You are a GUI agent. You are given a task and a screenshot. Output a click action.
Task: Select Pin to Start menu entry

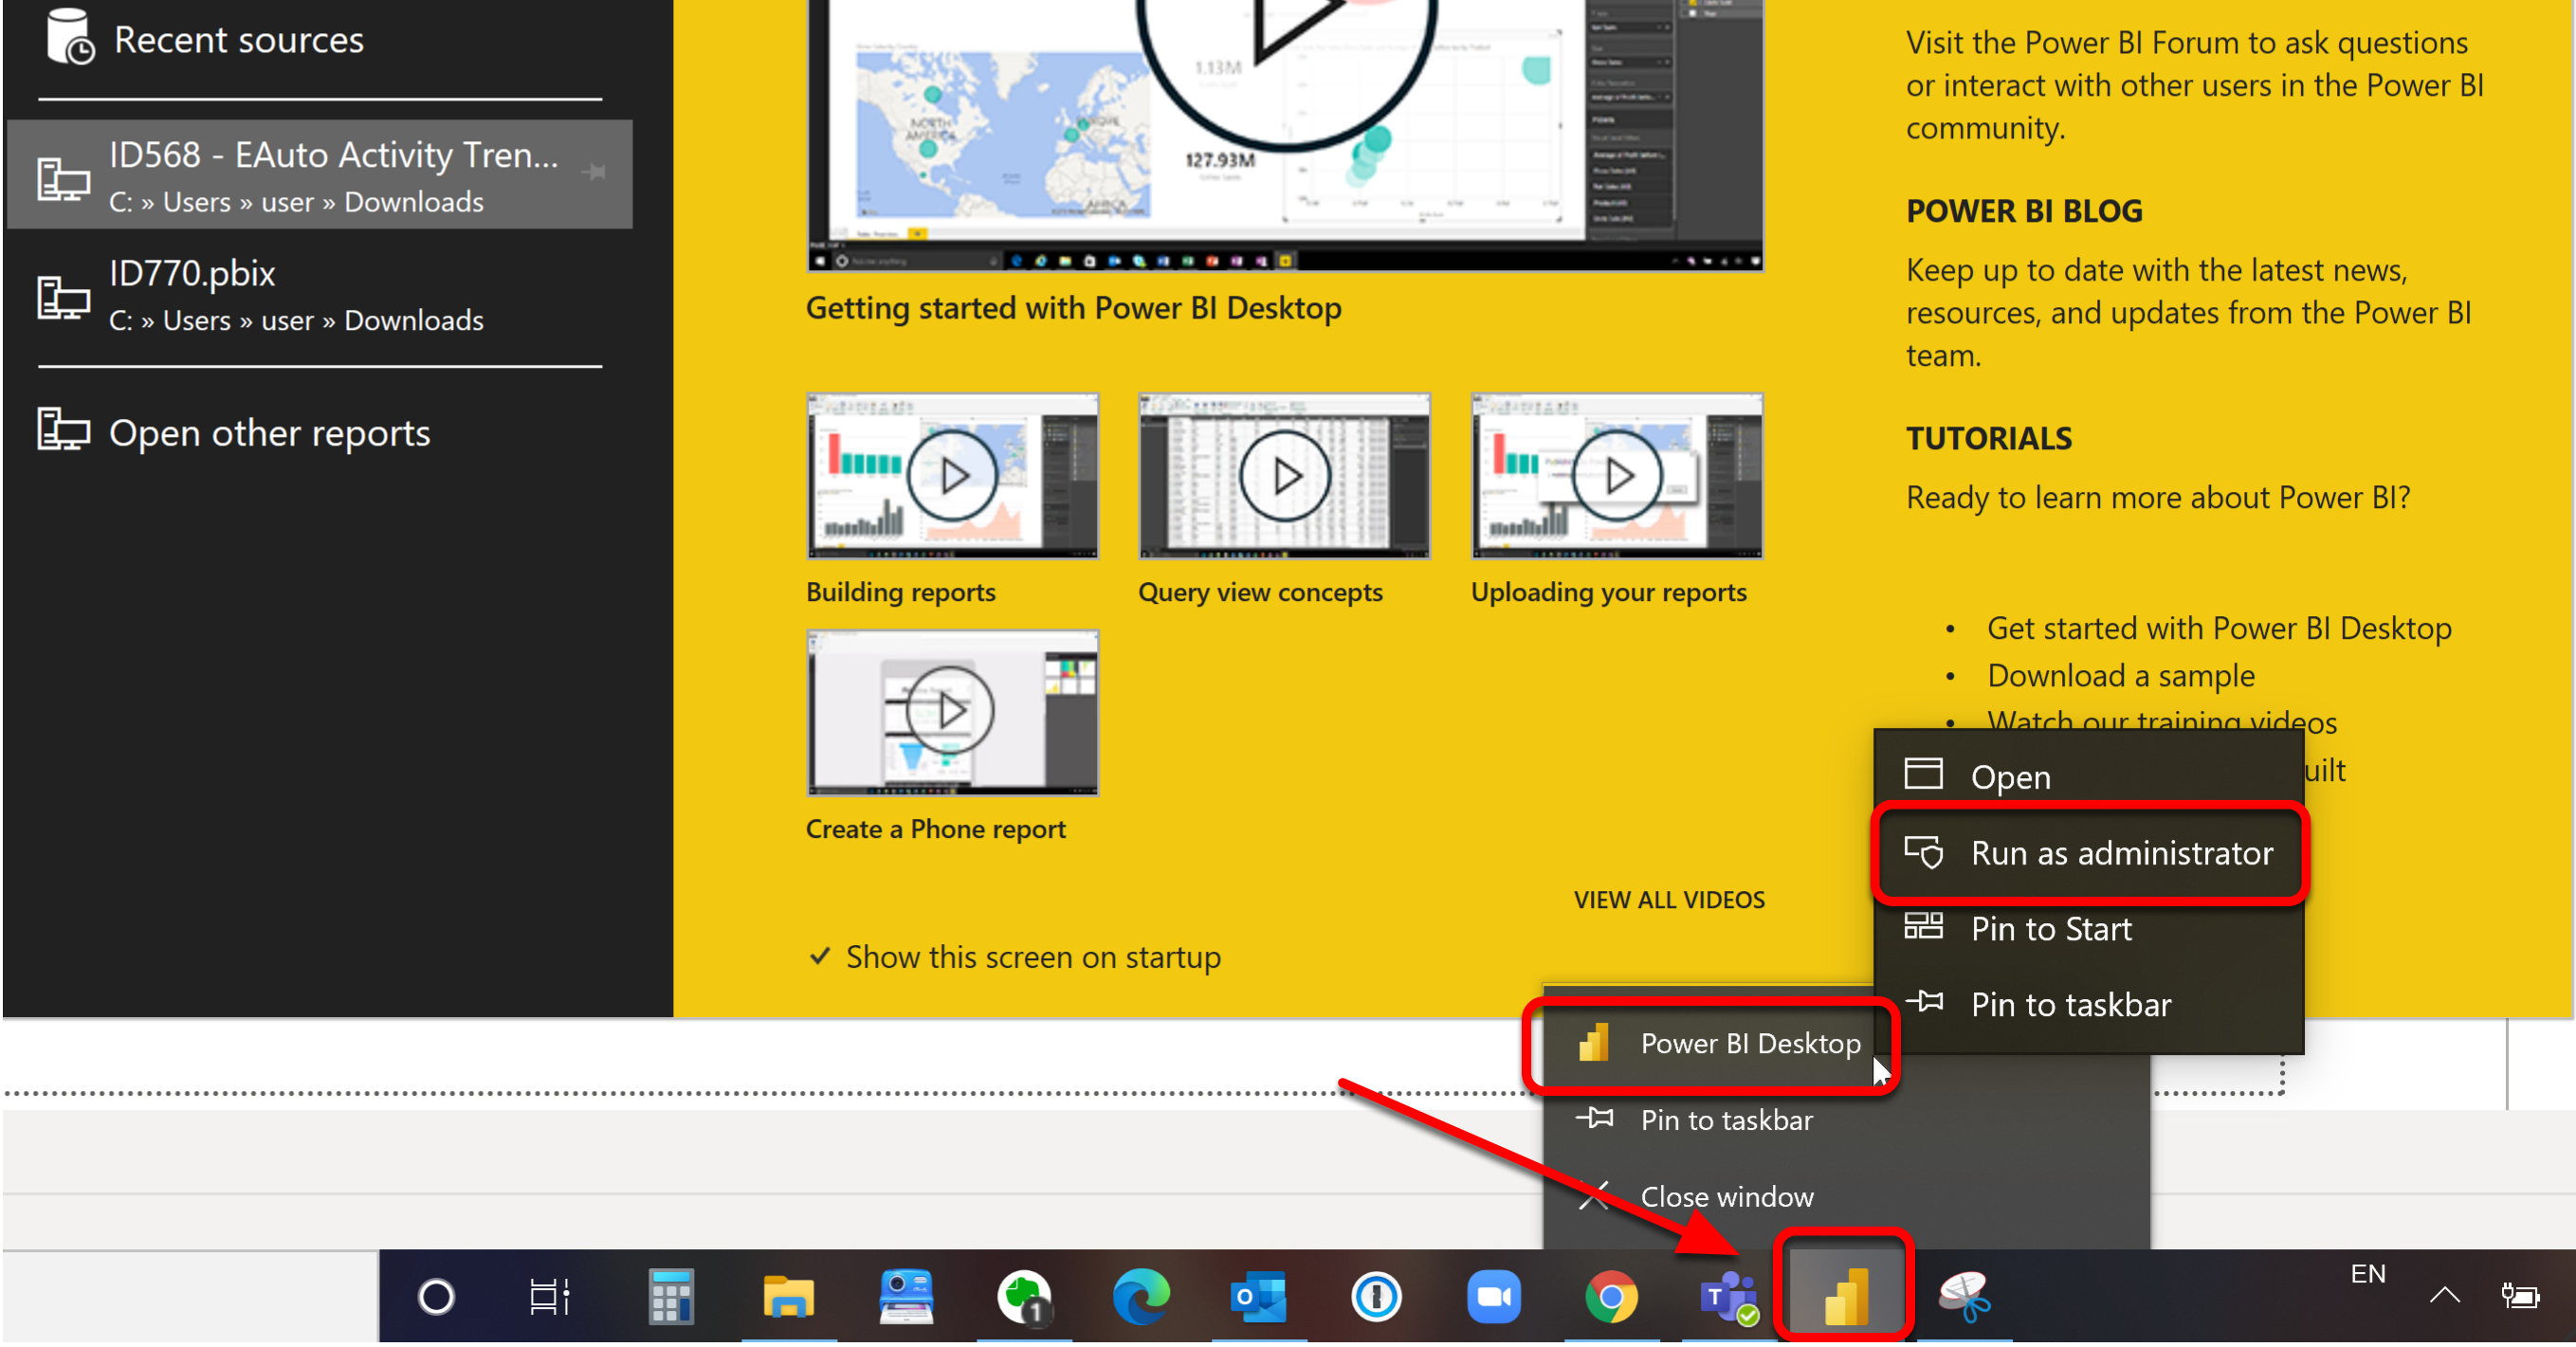[x=2089, y=929]
